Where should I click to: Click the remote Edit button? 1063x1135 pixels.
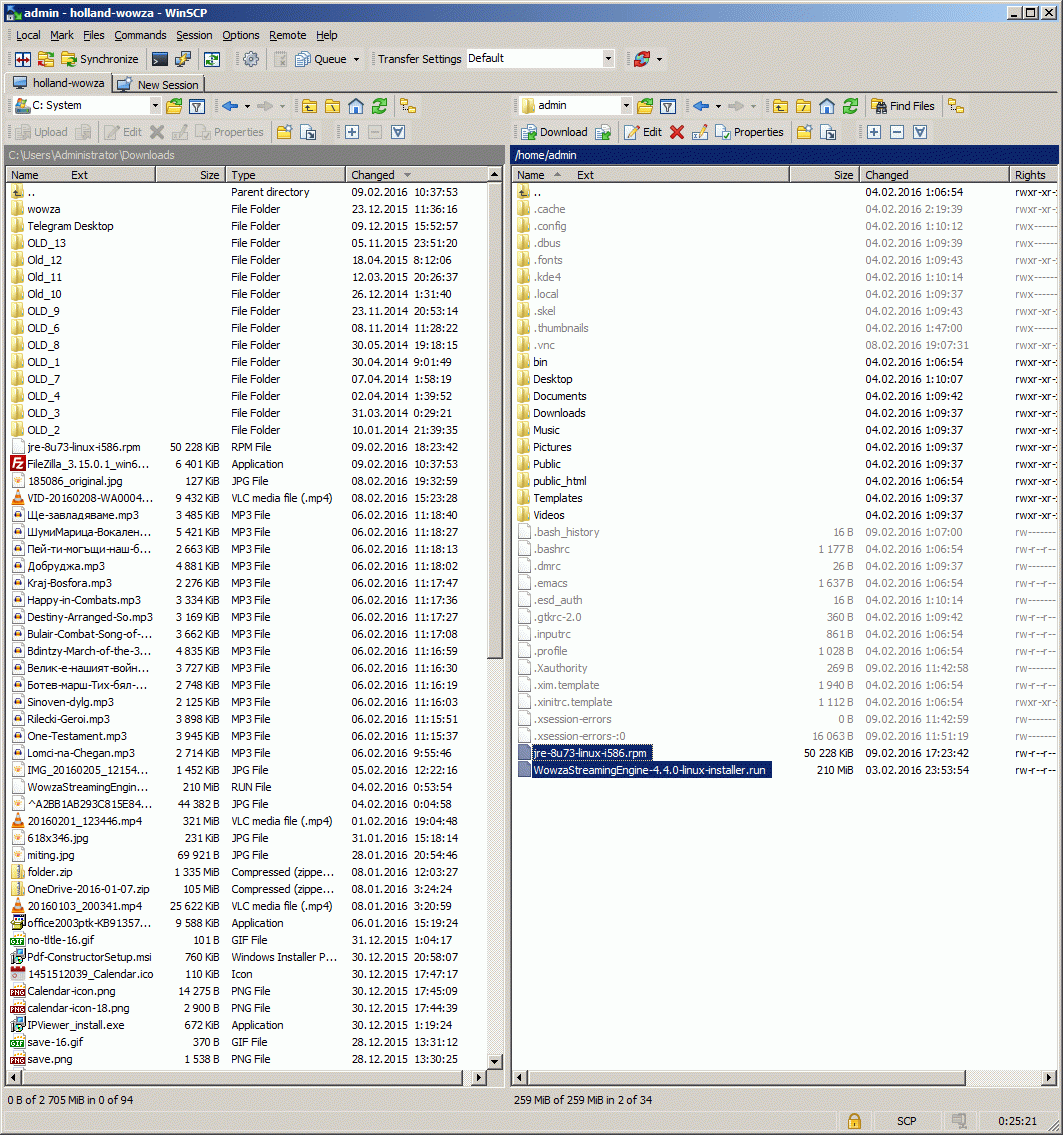tap(643, 132)
